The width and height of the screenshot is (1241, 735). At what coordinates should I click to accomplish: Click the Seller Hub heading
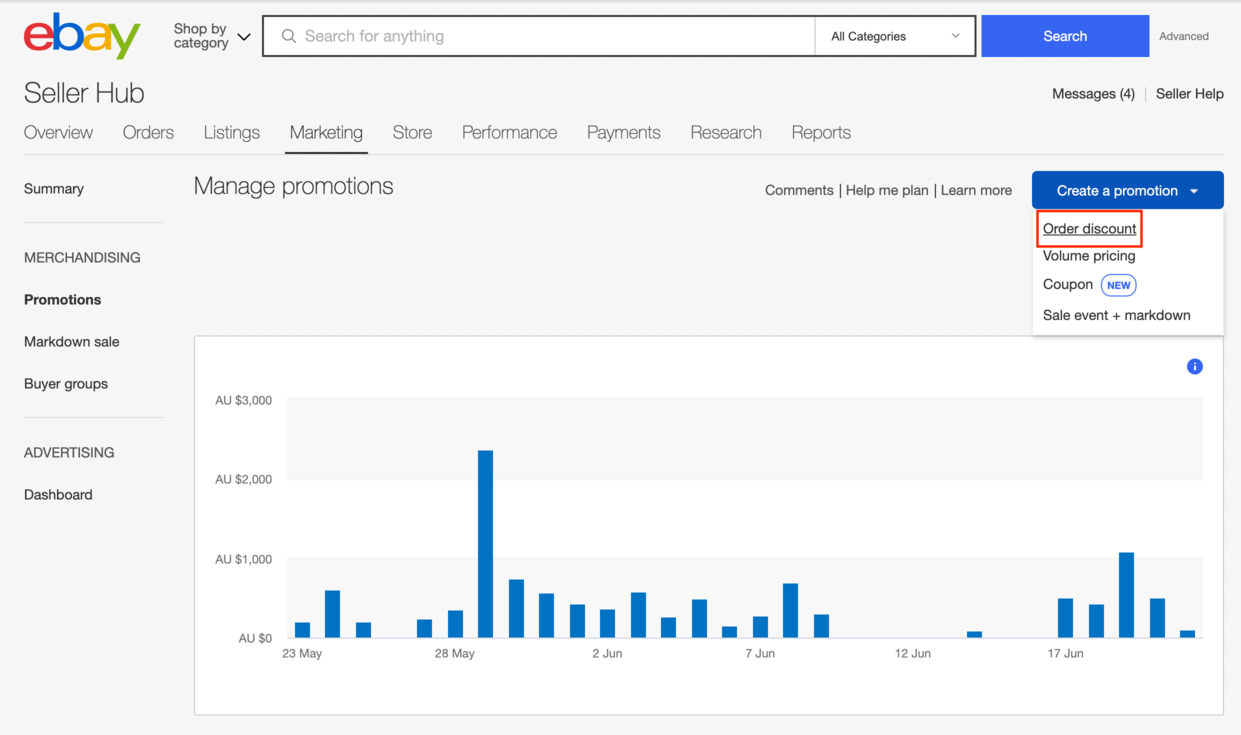pyautogui.click(x=84, y=93)
